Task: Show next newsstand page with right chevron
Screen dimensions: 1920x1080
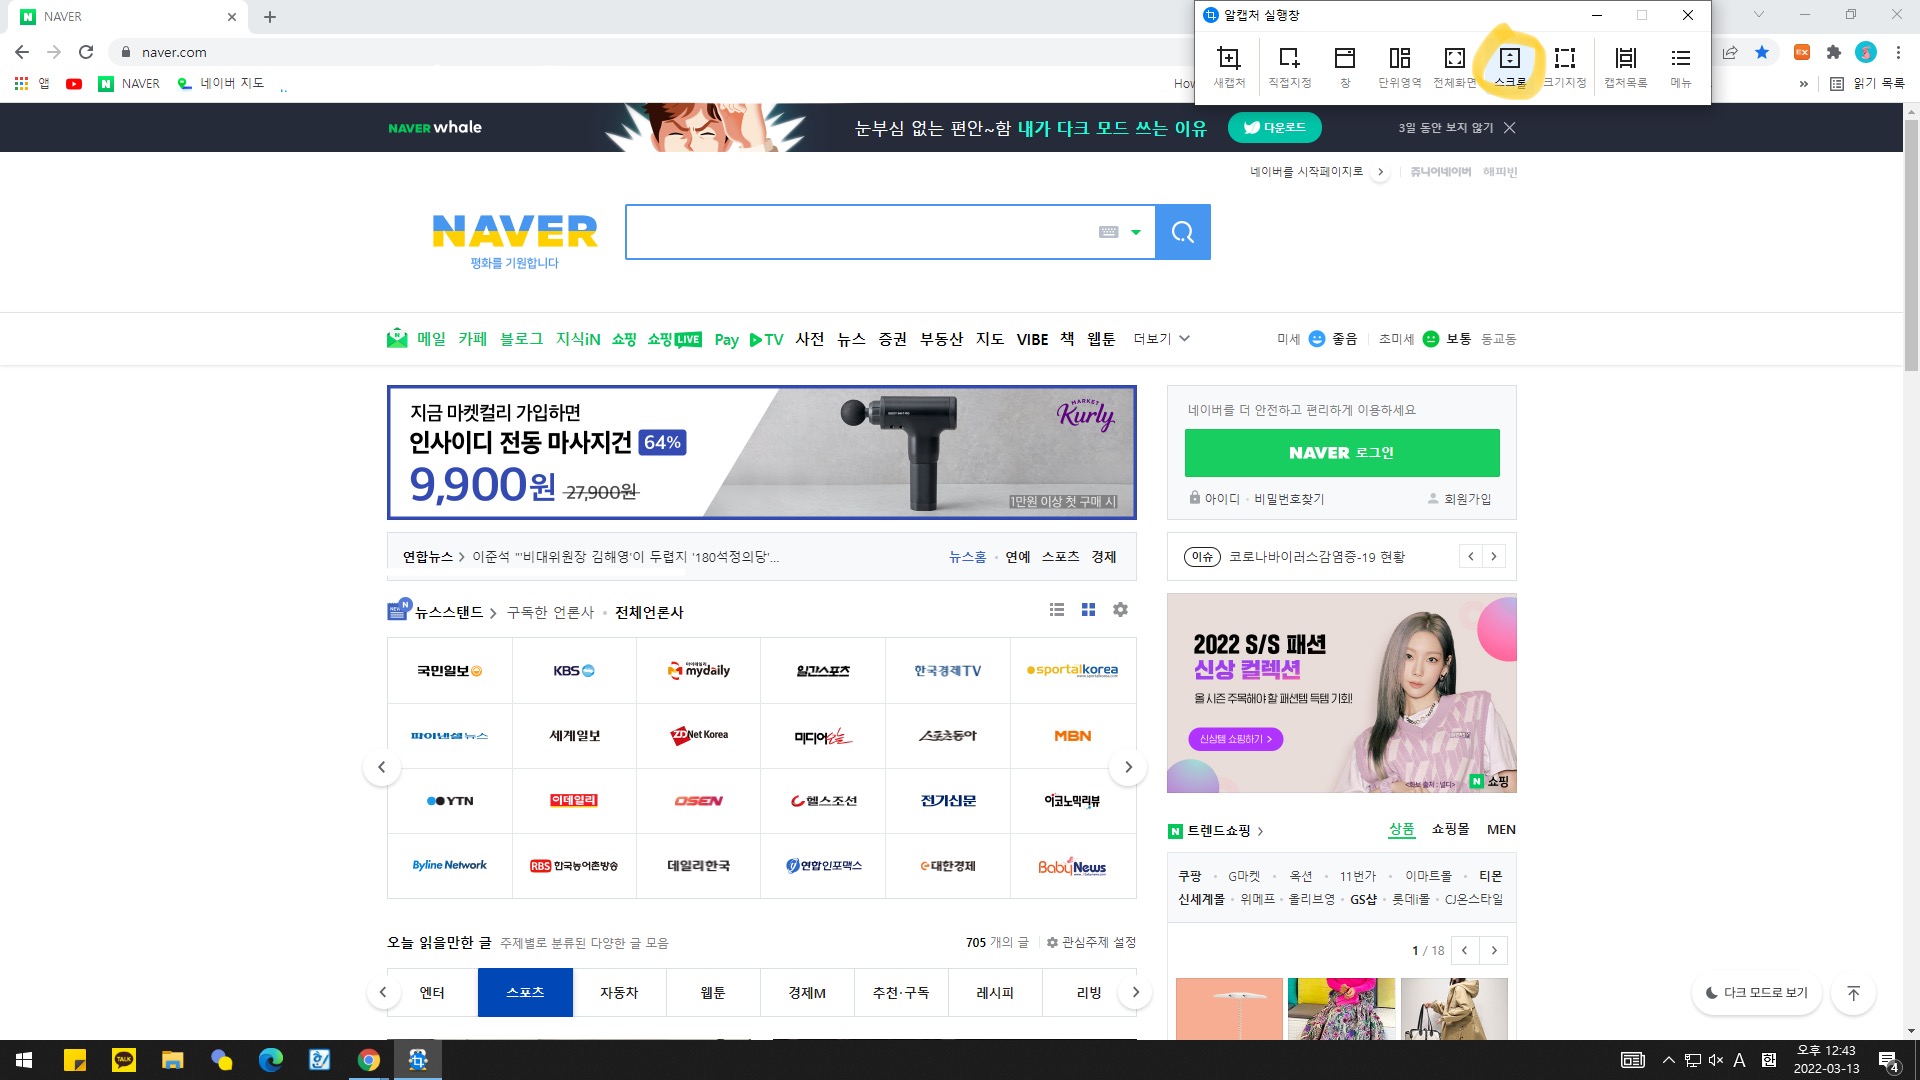Action: point(1128,767)
